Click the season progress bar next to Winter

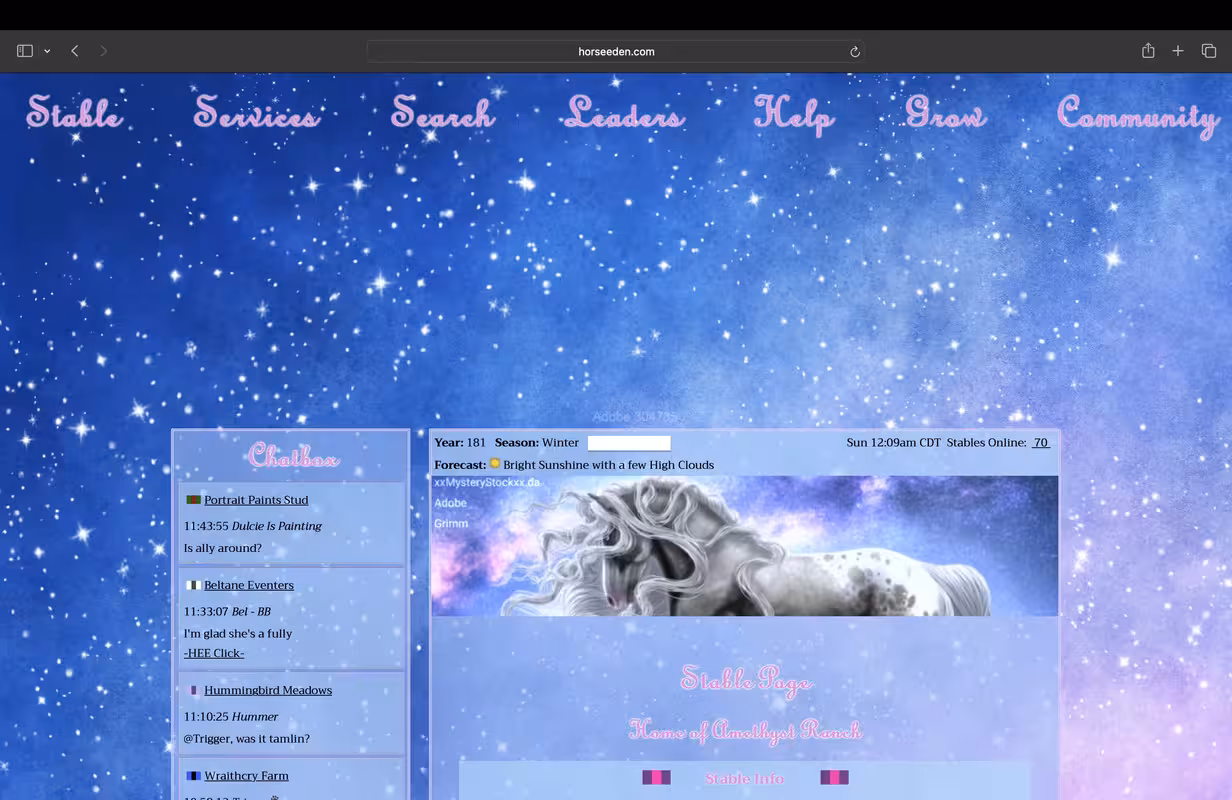pyautogui.click(x=629, y=443)
